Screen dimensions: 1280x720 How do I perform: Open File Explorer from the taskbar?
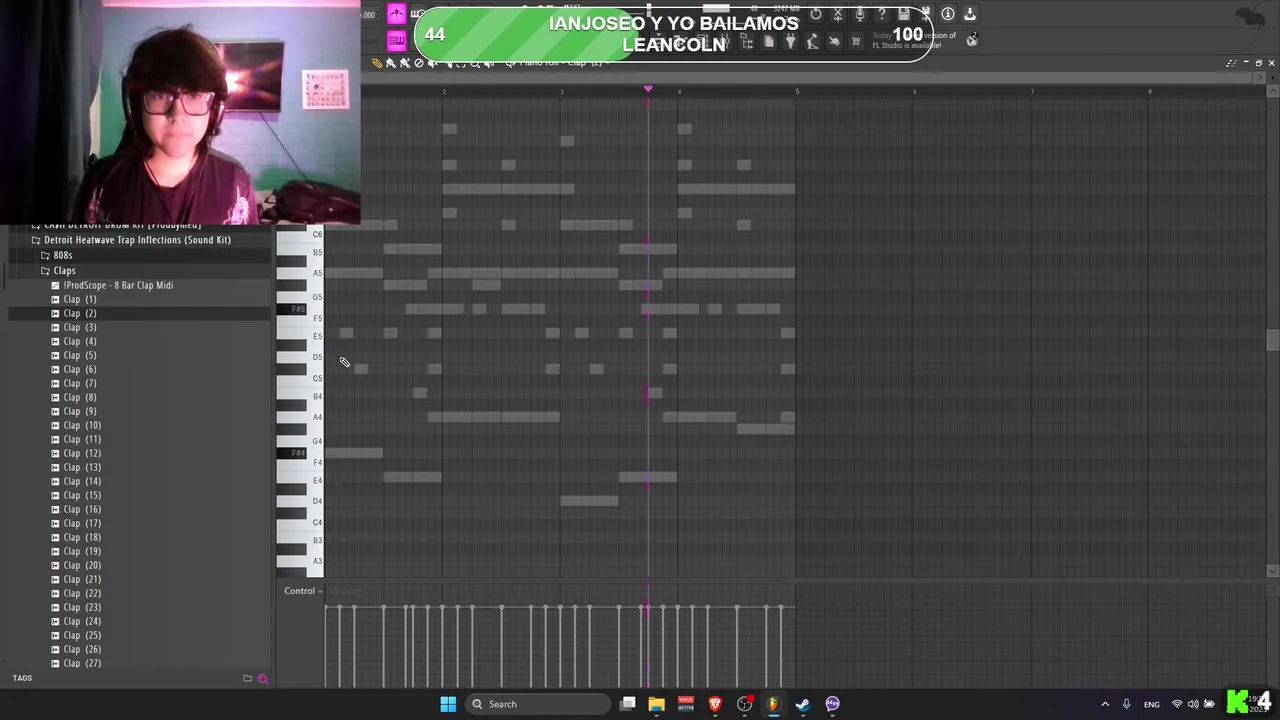656,704
